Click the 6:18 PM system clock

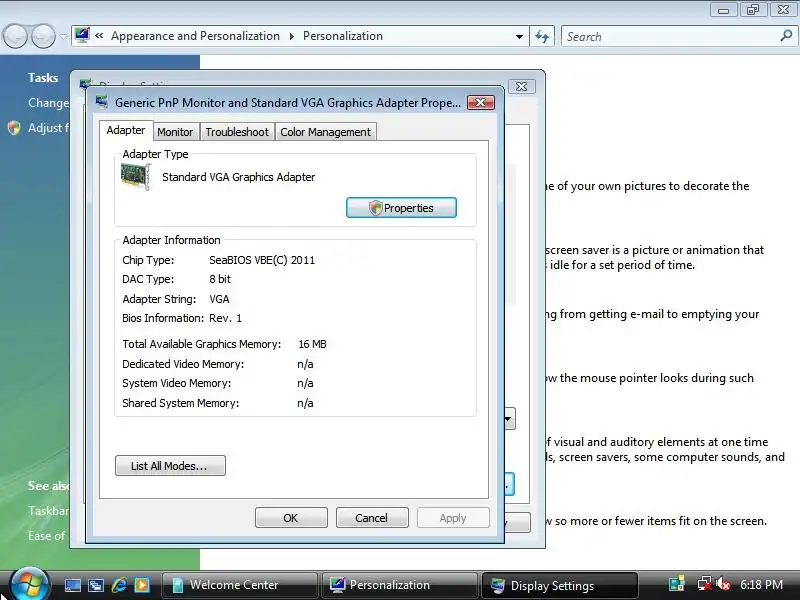761,584
